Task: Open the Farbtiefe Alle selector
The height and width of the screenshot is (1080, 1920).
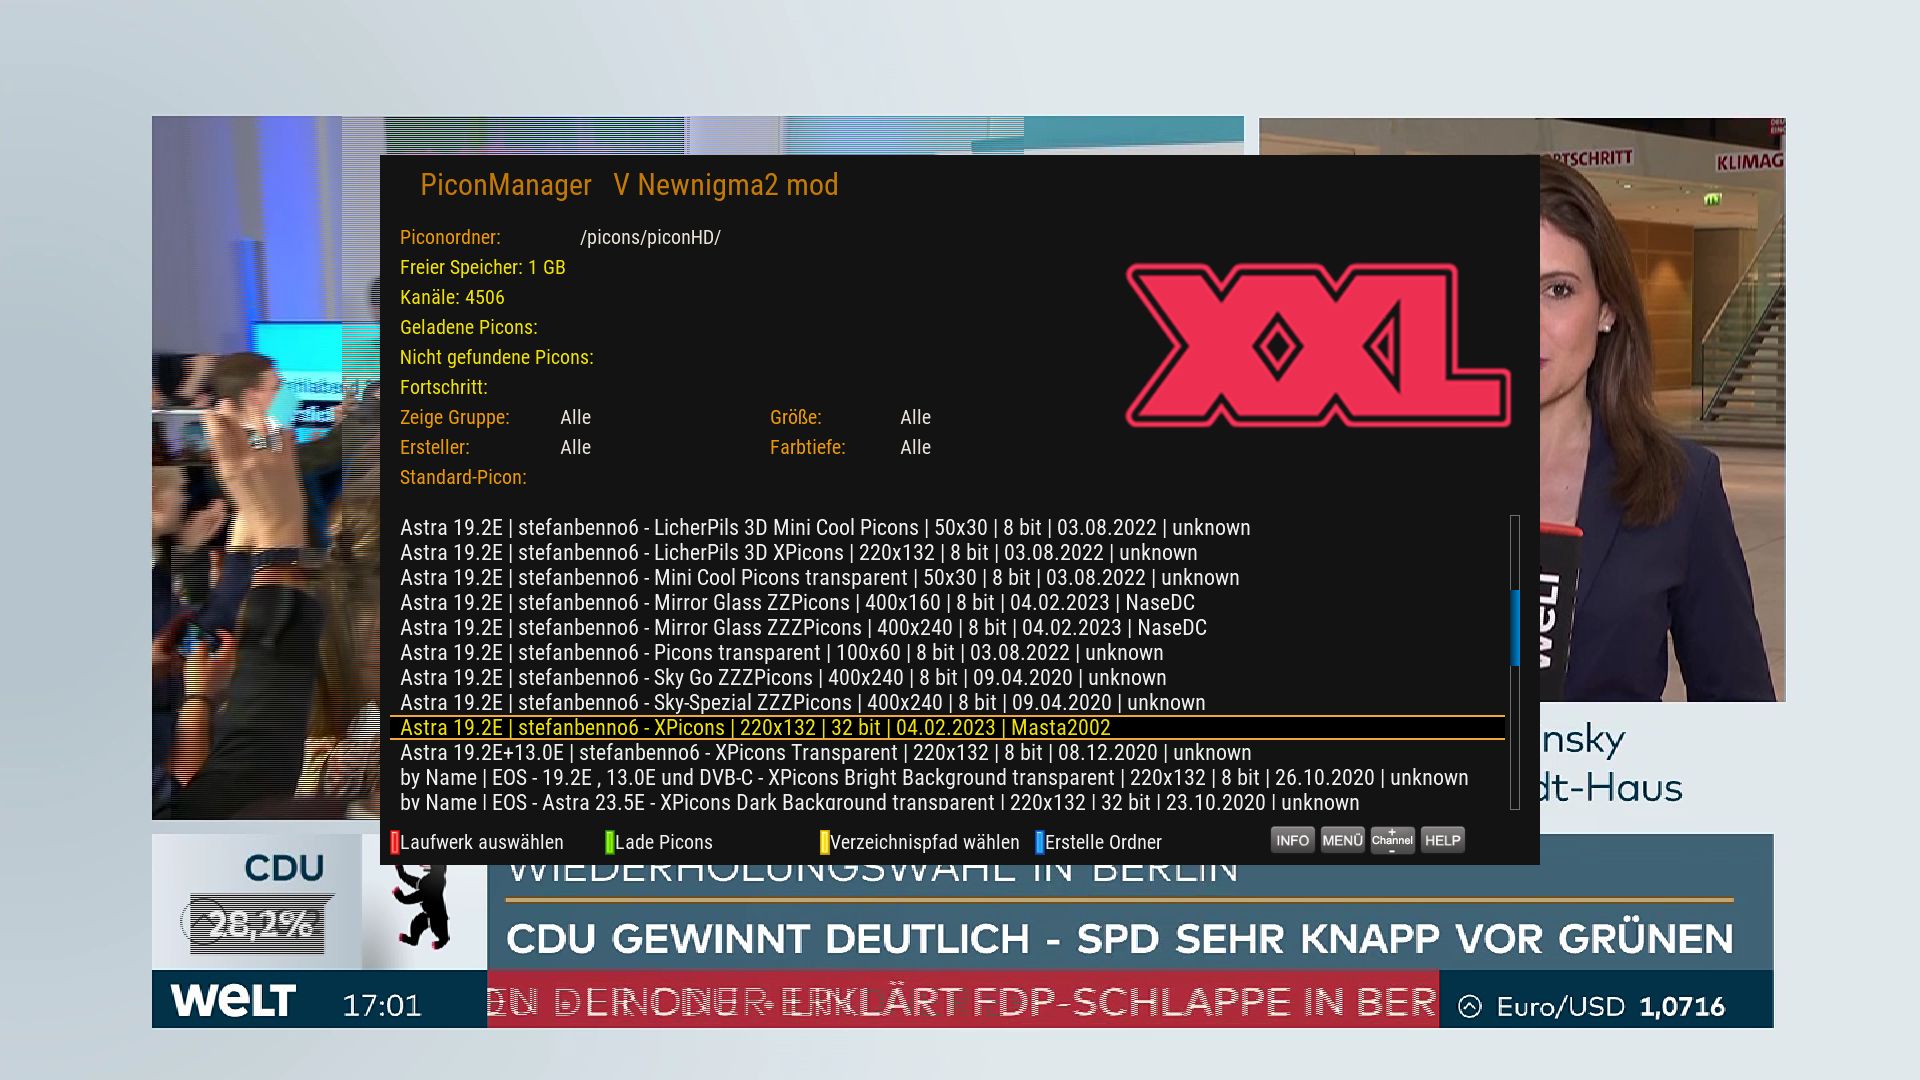Action: coord(915,447)
